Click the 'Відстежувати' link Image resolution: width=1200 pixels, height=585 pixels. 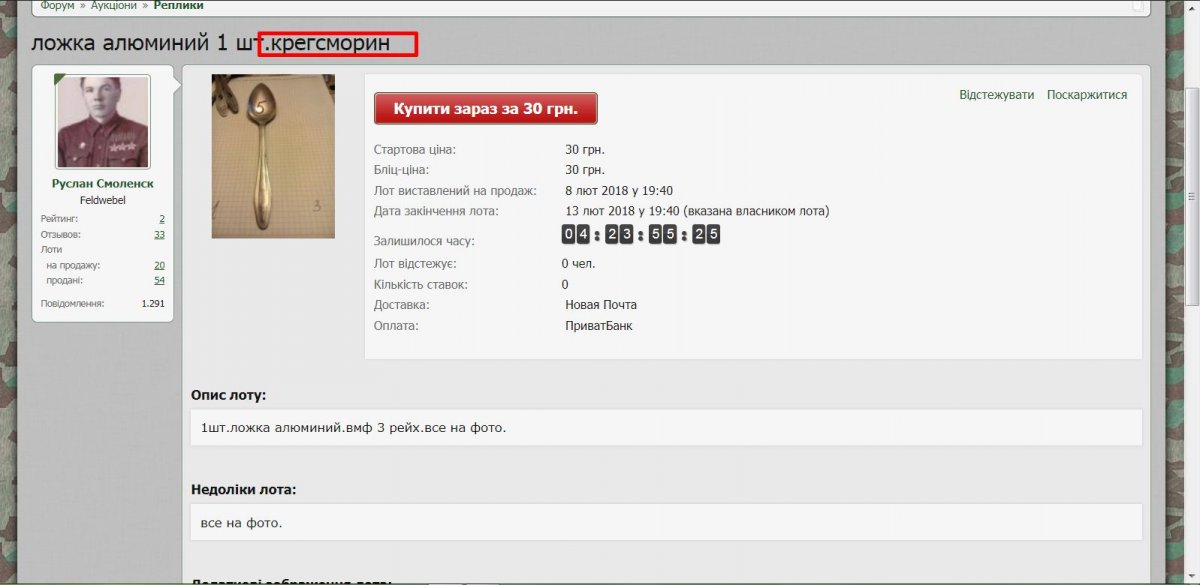pyautogui.click(x=996, y=95)
